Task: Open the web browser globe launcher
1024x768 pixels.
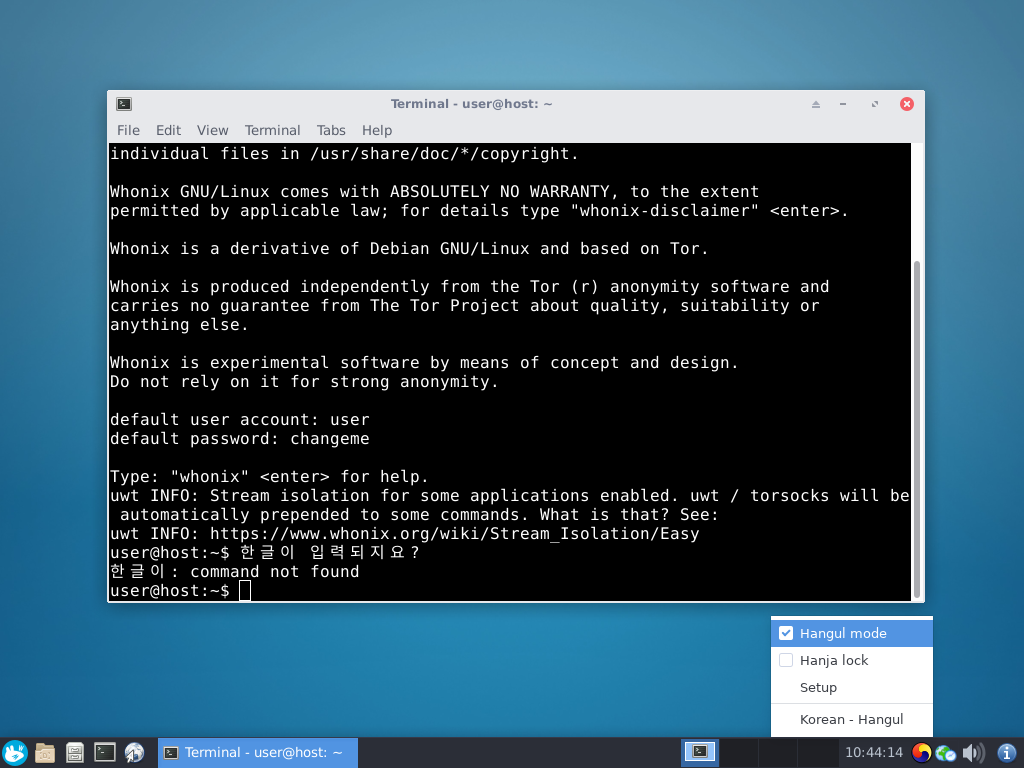Action: click(x=135, y=753)
